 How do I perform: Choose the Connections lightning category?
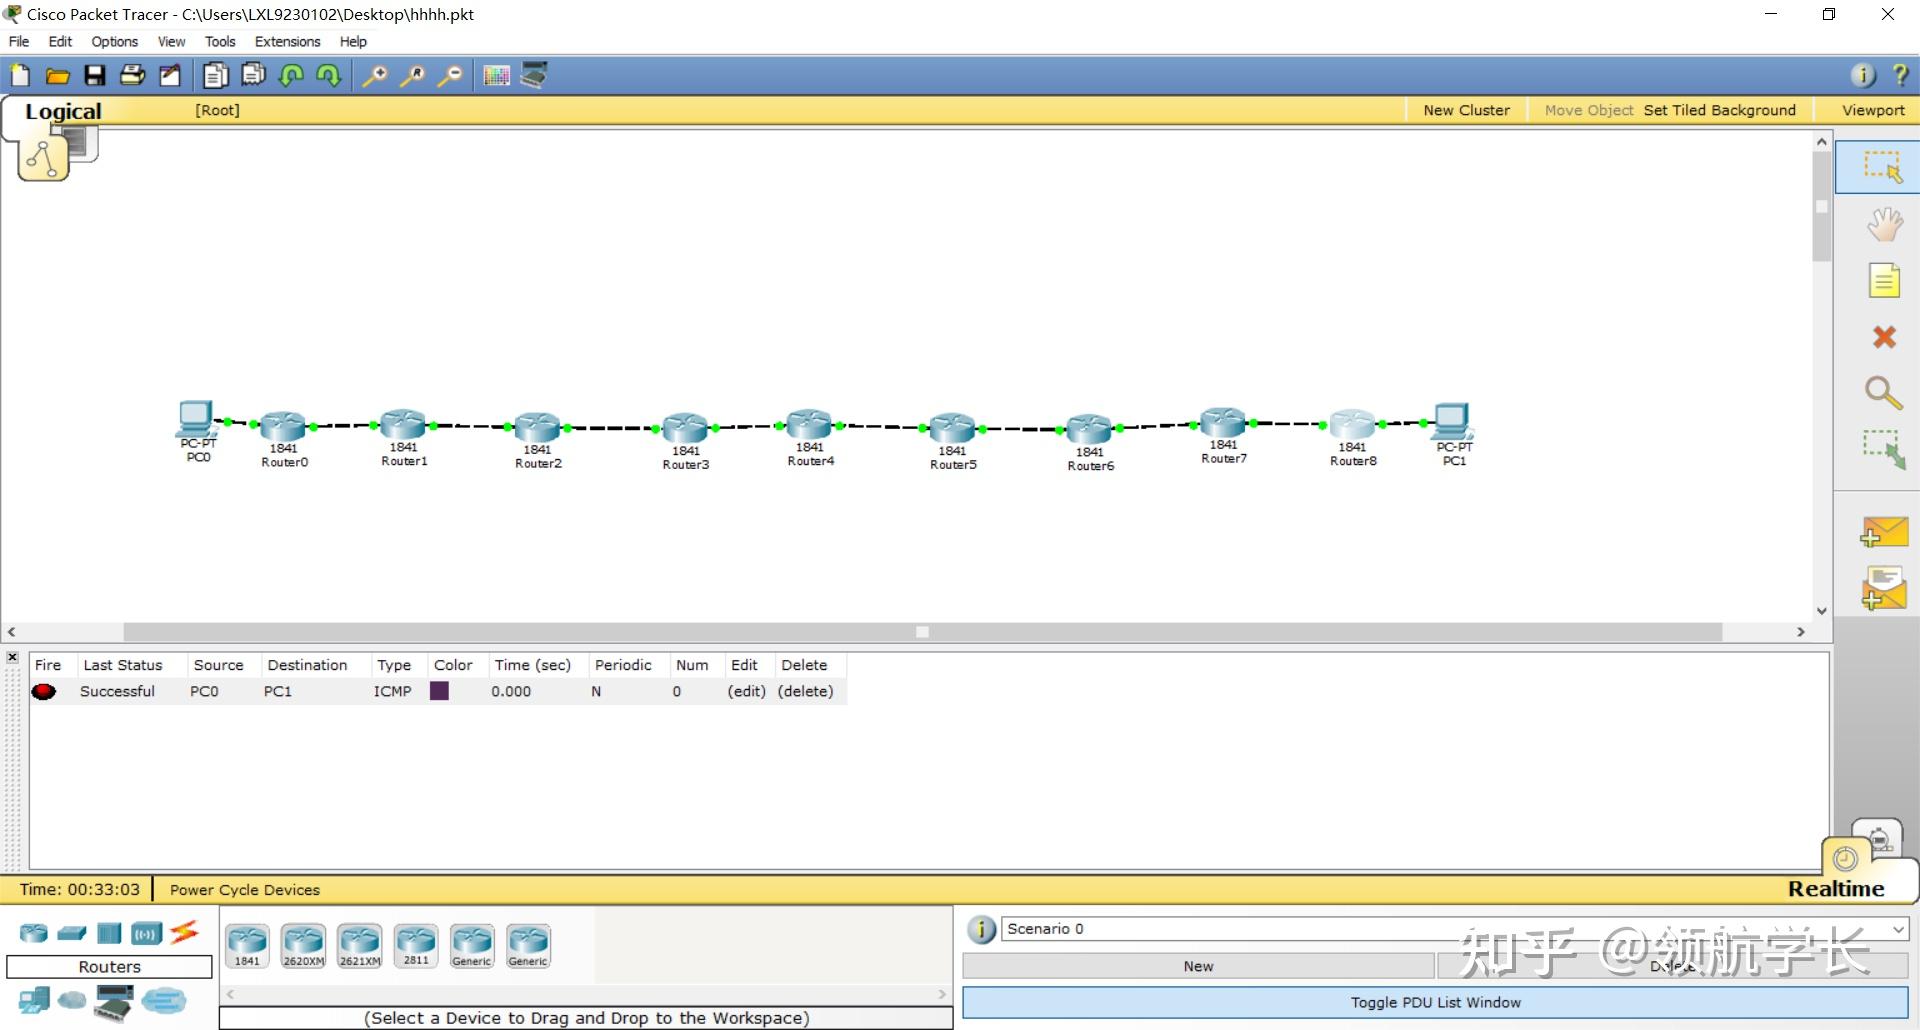(184, 933)
